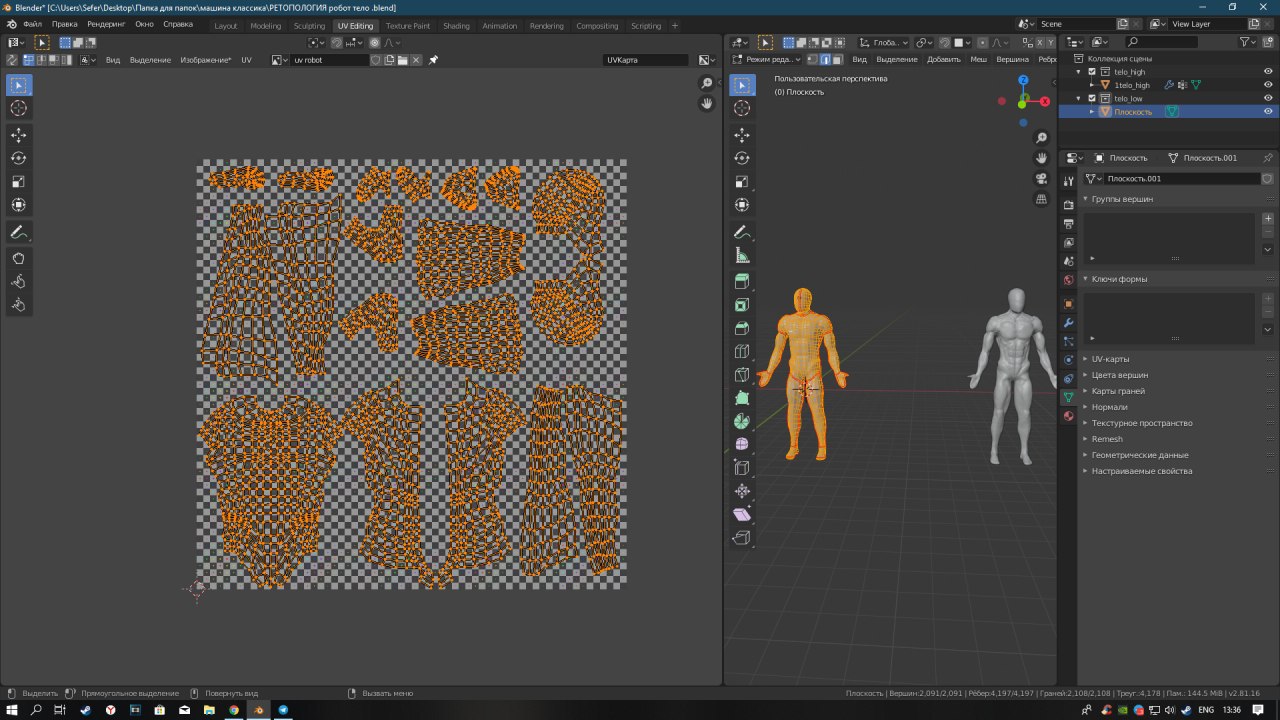Hide Плоскость object with eye icon

click(1268, 111)
